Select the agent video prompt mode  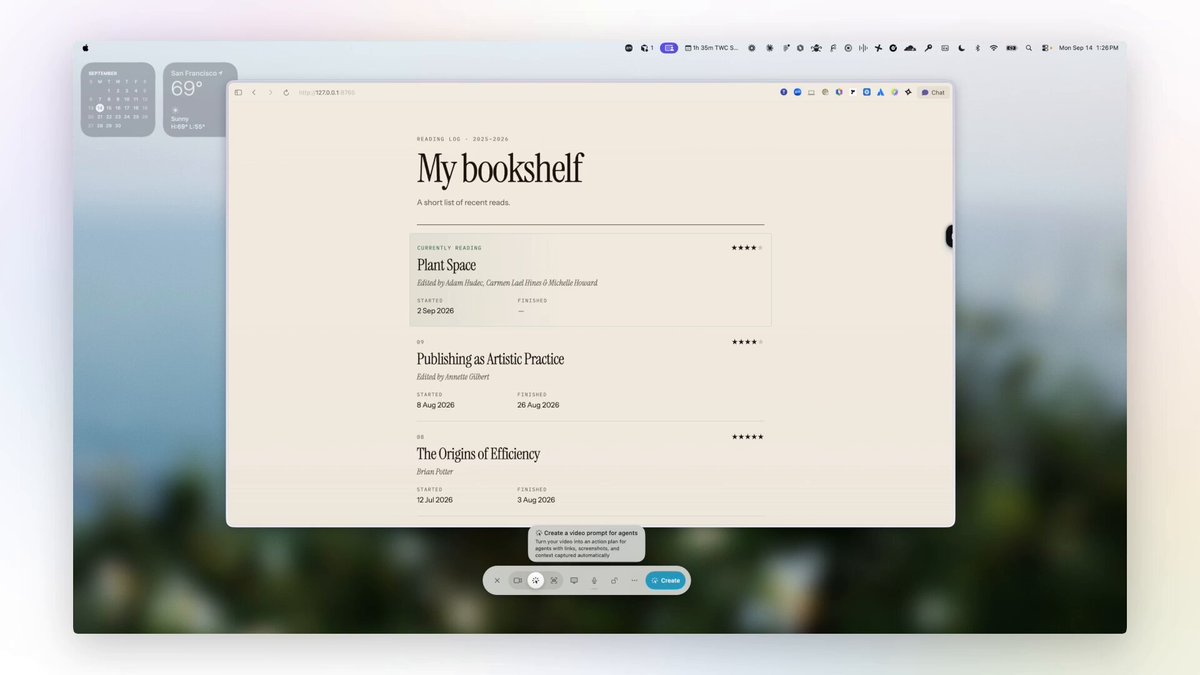pos(536,580)
